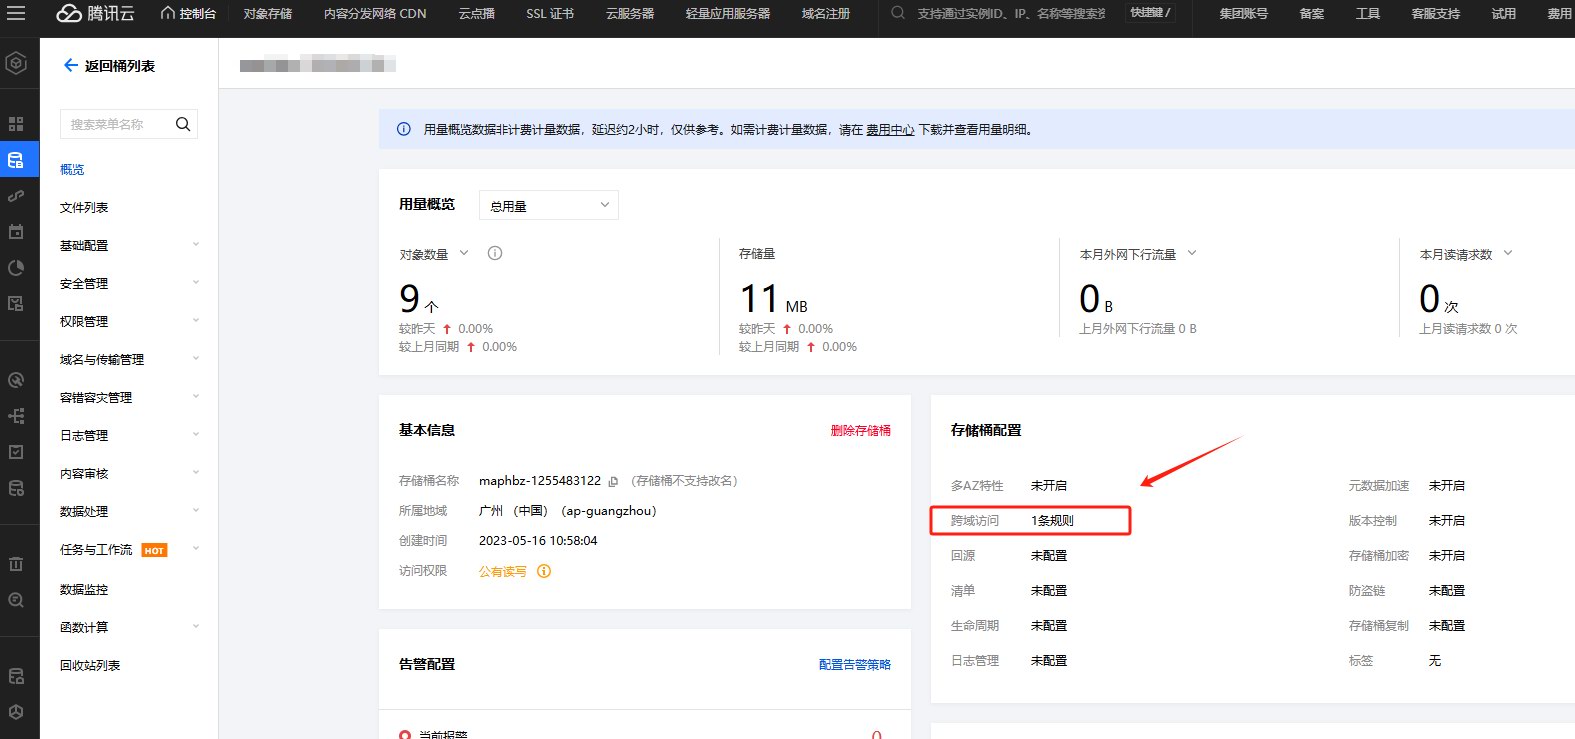Image resolution: width=1575 pixels, height=739 pixels.
Task: Click the 返回桶列表 link
Action: (120, 65)
